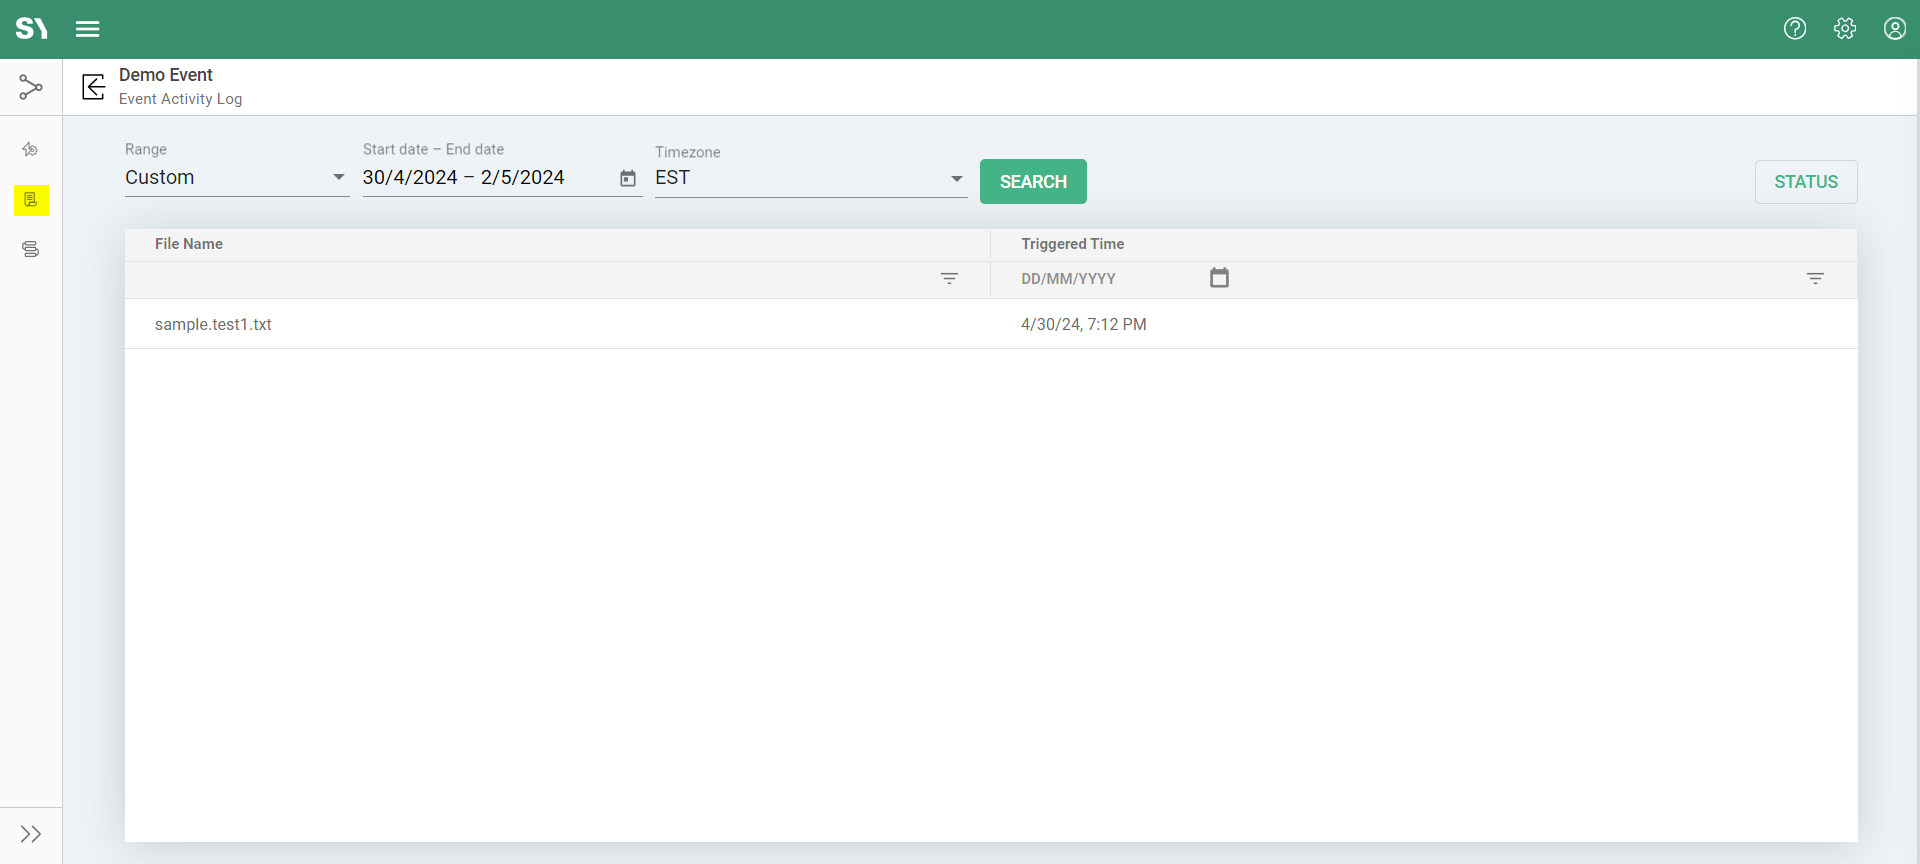This screenshot has height=864, width=1920.
Task: Open the hamburger main menu
Action: [x=88, y=29]
